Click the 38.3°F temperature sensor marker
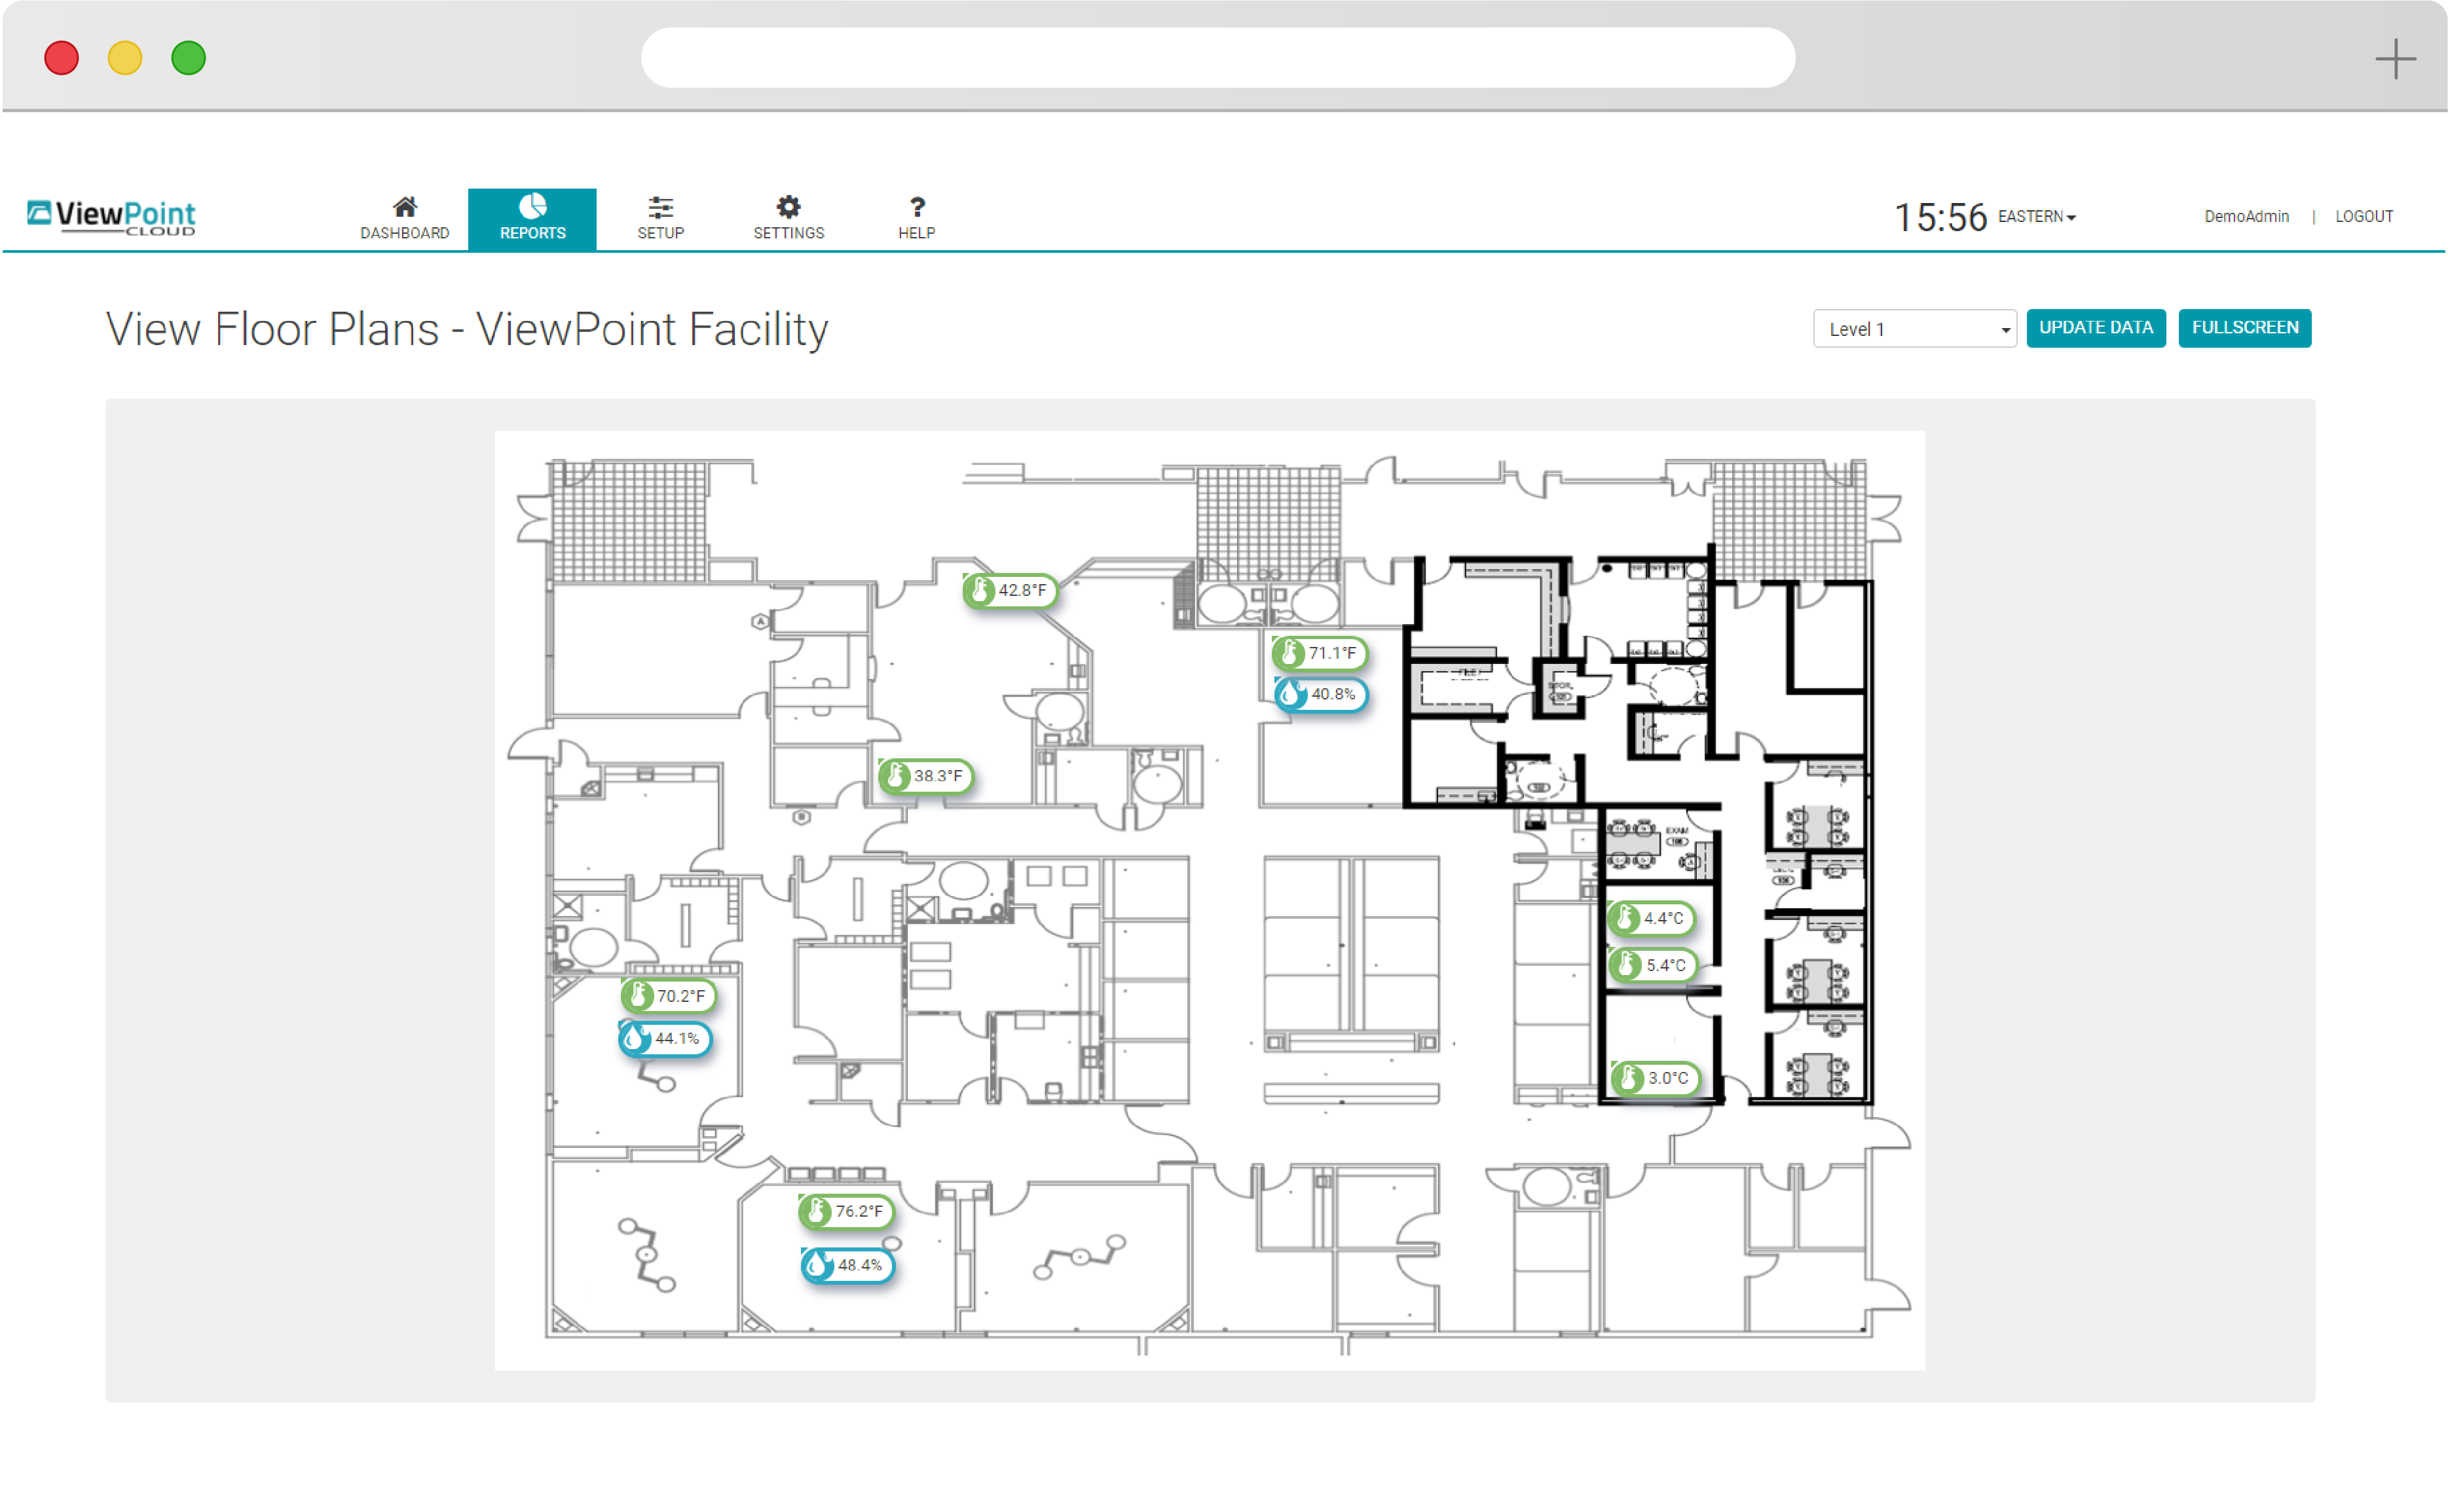Viewport: 2448px width, 1512px height. click(926, 776)
